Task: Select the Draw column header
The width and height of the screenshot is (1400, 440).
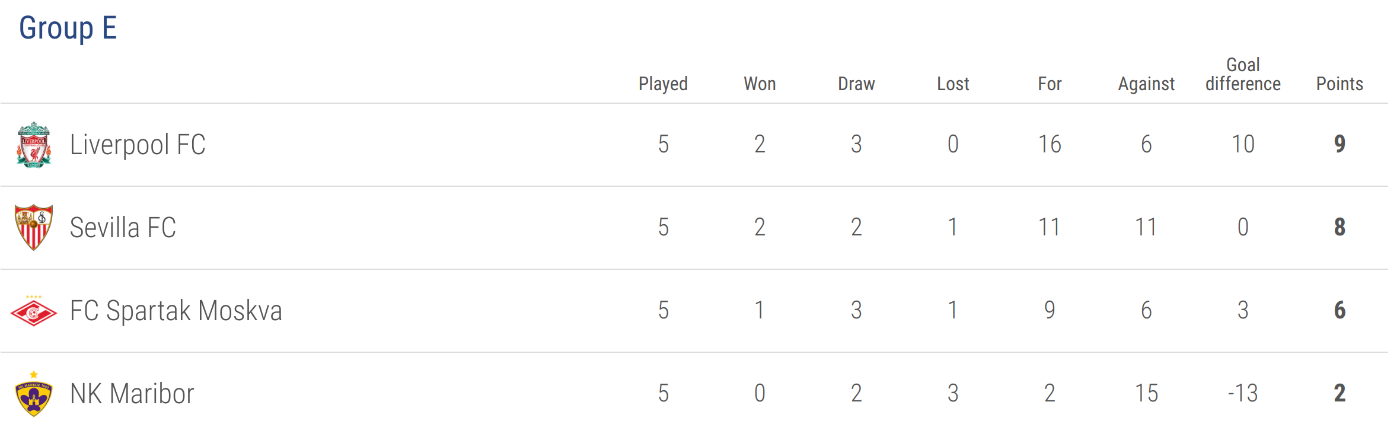Action: pyautogui.click(x=856, y=84)
